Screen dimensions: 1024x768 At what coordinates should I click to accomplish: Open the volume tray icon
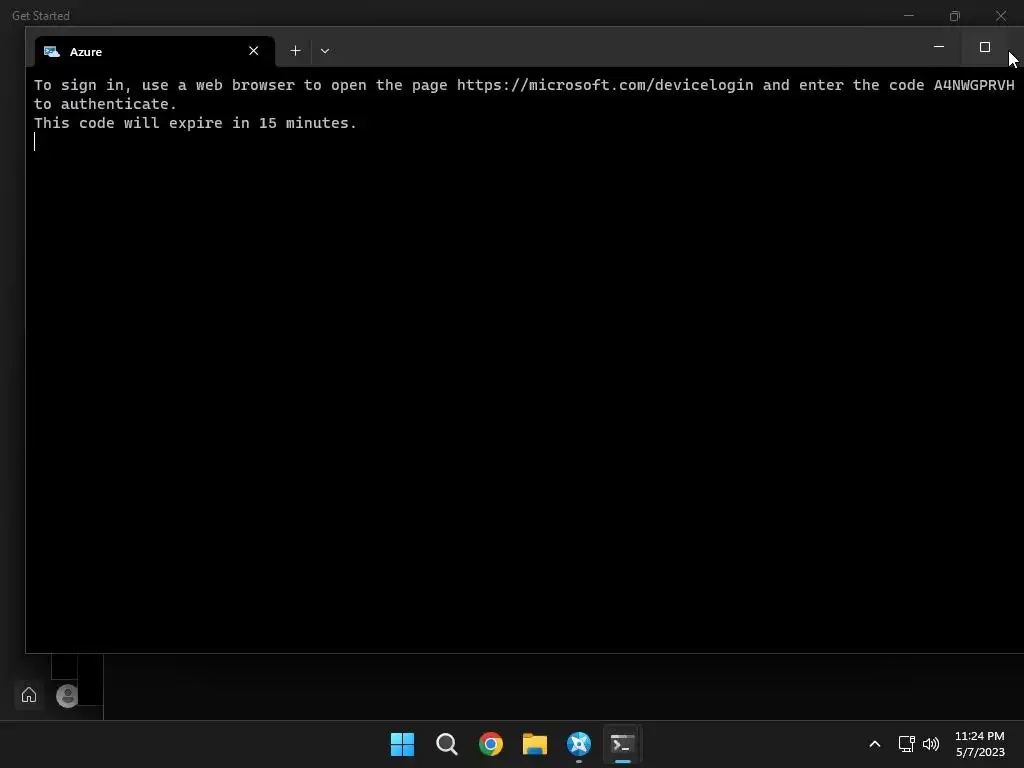[x=931, y=744]
